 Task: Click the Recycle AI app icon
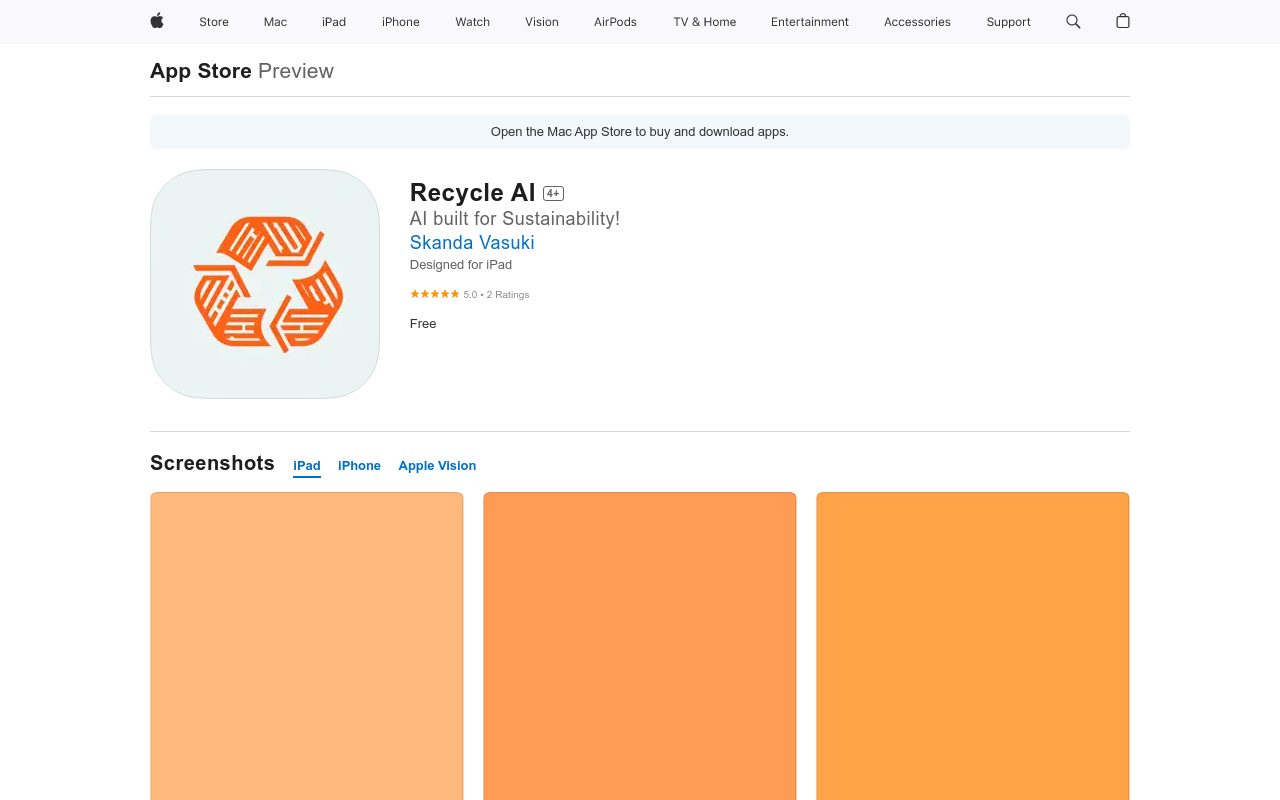(265, 284)
